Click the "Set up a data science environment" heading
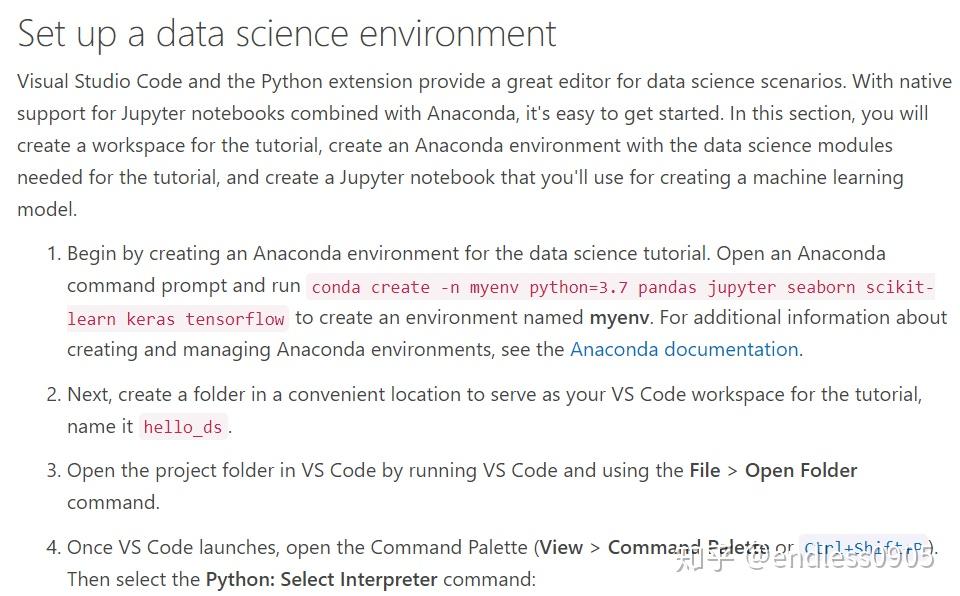The image size is (960, 596). tap(287, 34)
